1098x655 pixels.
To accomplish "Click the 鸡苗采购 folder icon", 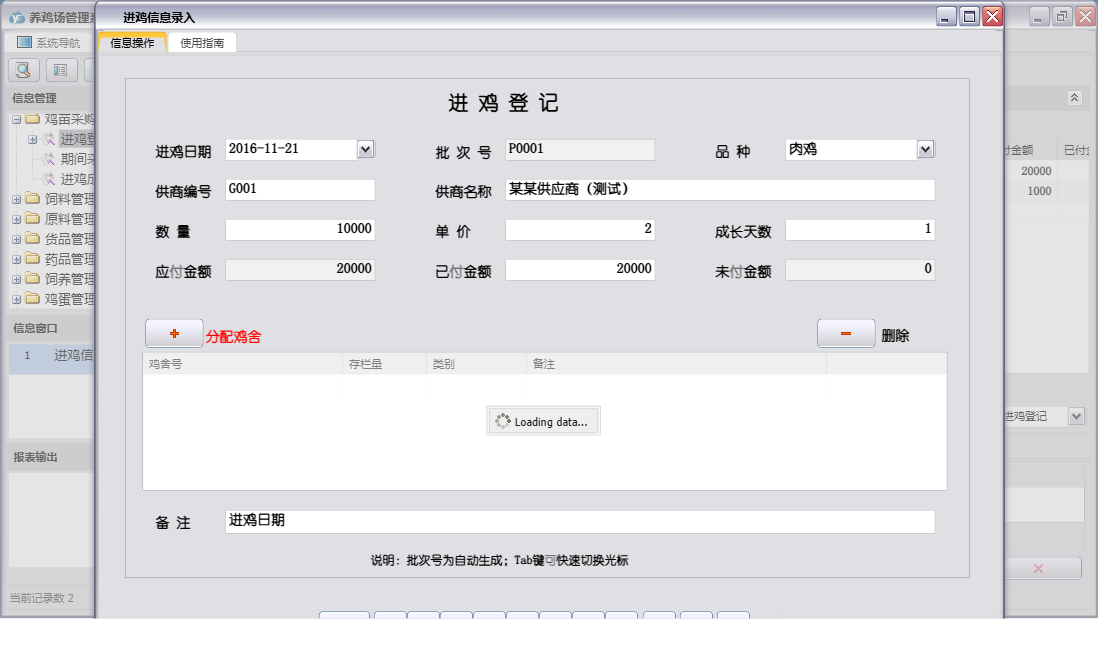I will [33, 120].
